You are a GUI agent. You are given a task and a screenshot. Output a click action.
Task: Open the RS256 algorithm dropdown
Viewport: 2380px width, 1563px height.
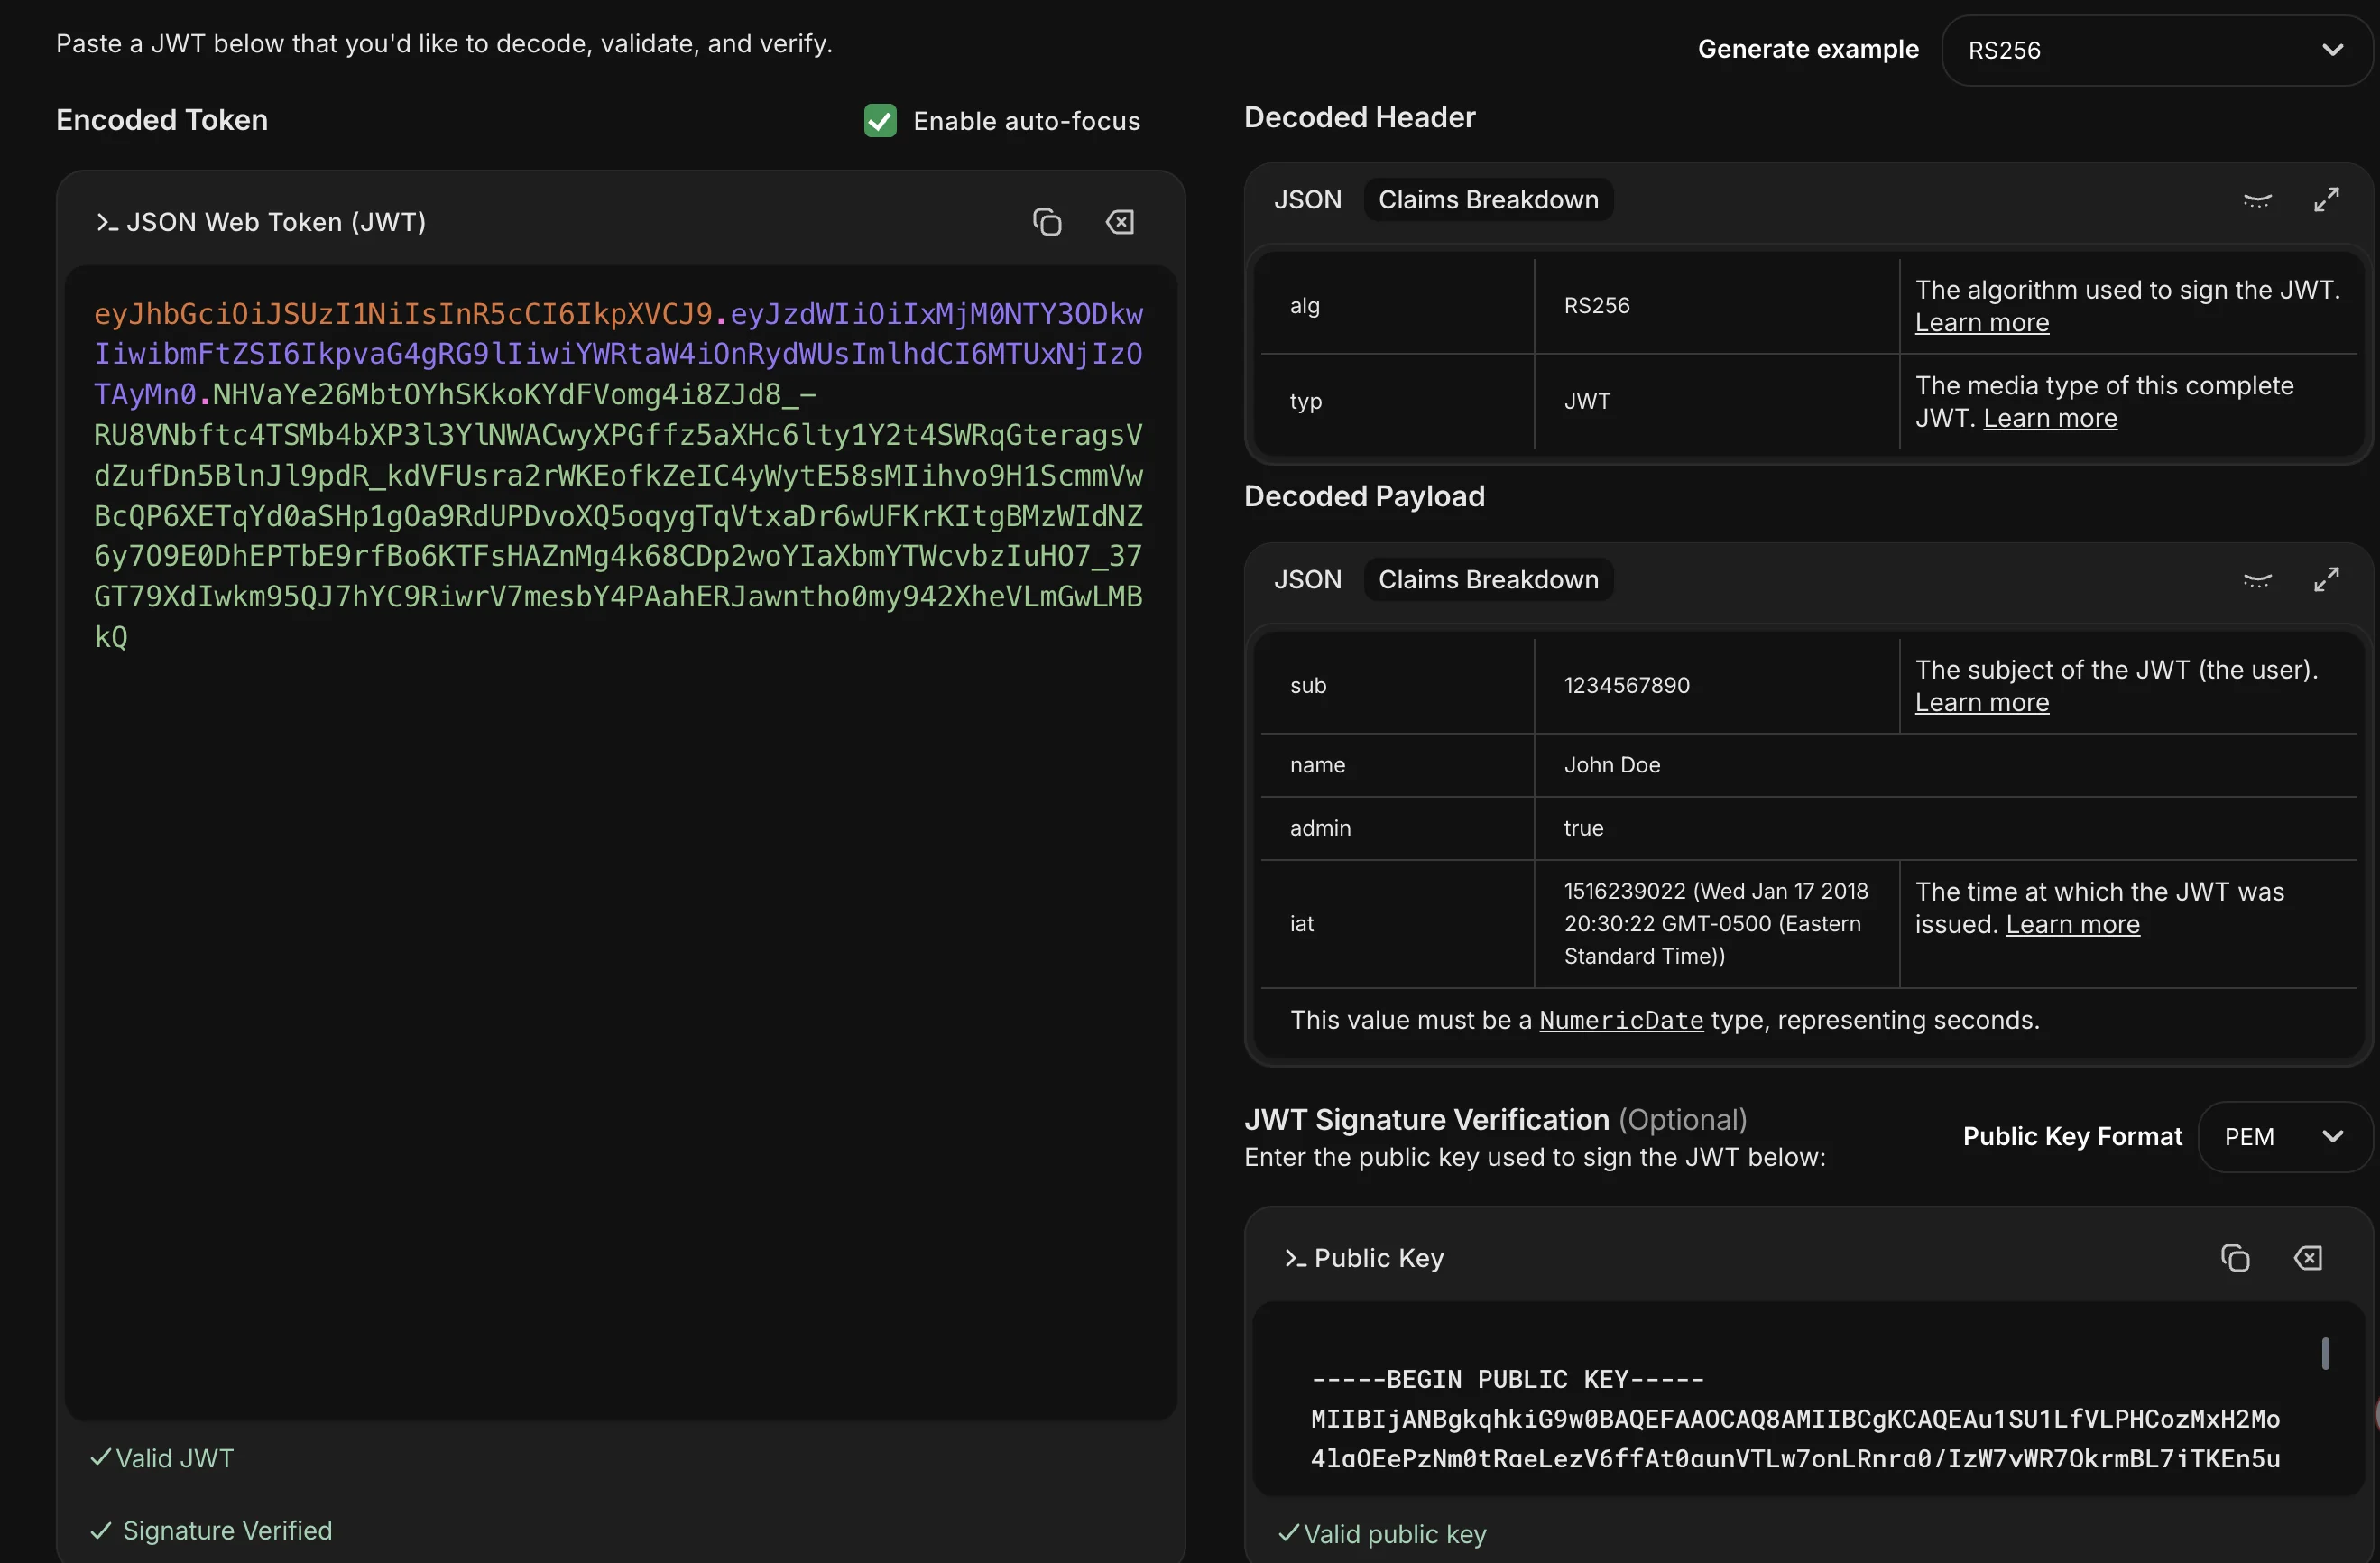[2156, 50]
